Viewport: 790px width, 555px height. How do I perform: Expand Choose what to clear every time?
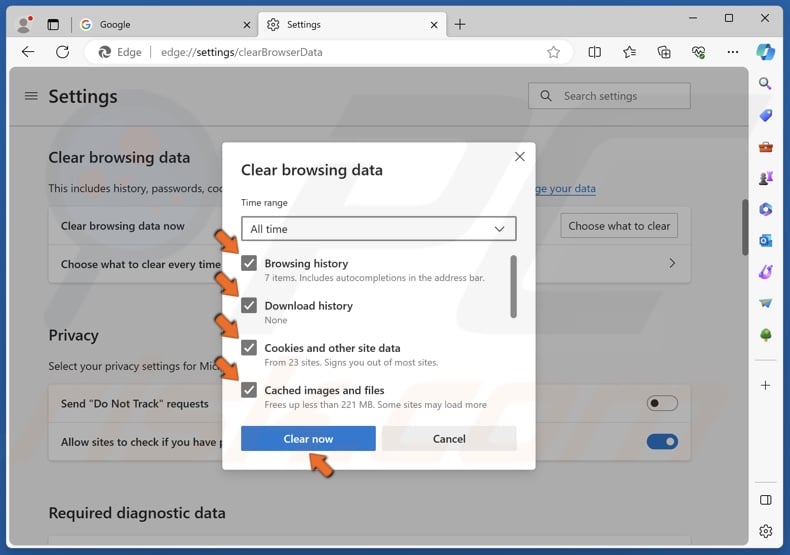click(x=672, y=263)
